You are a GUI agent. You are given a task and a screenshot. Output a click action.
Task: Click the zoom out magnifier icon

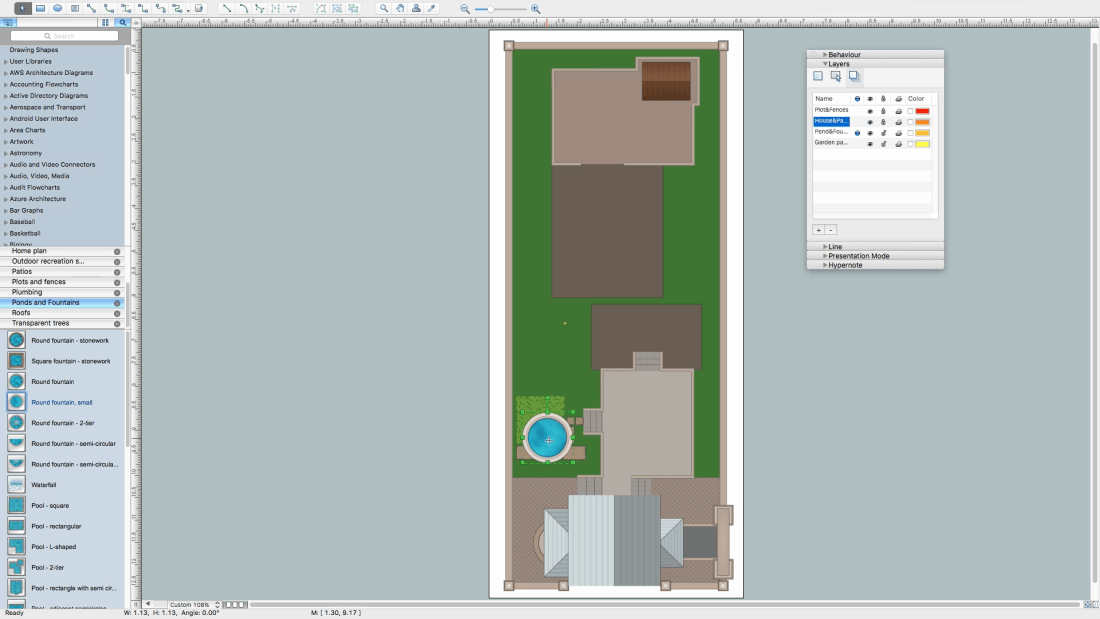(x=465, y=8)
